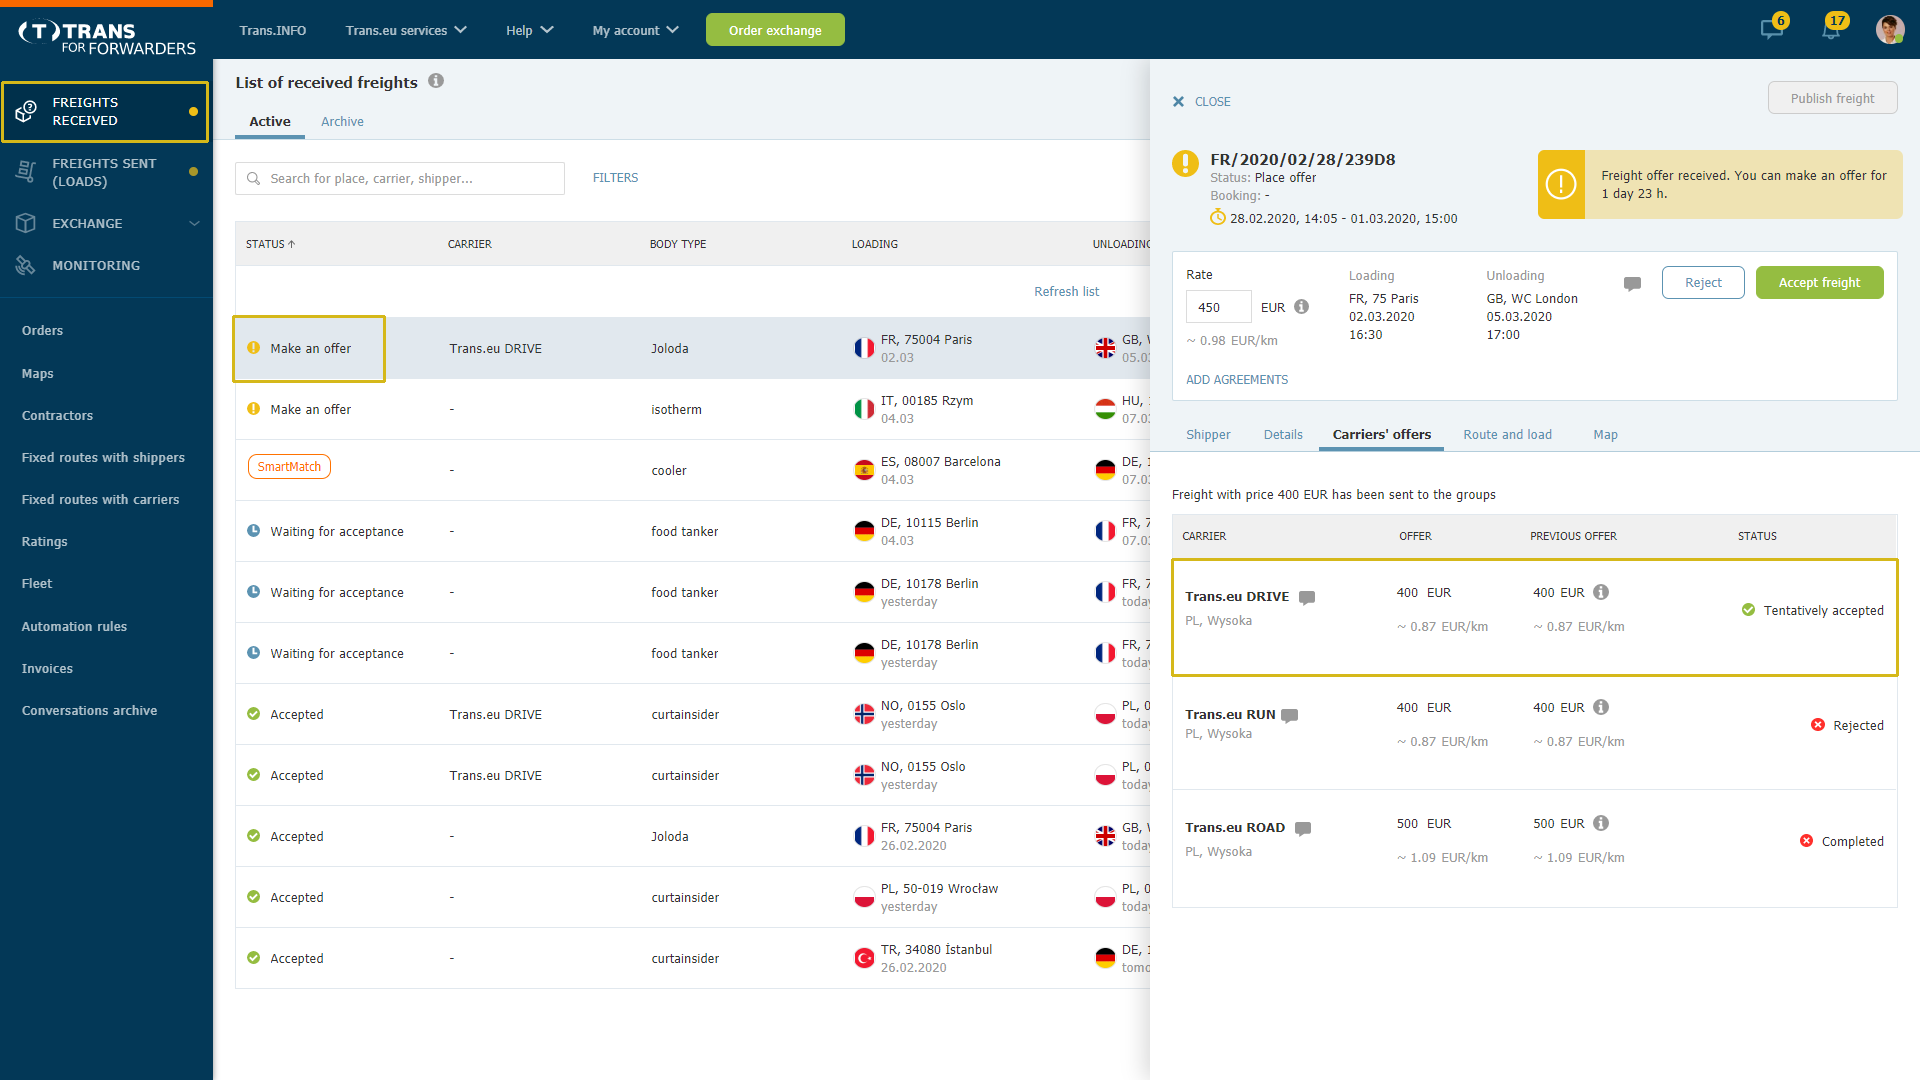Open Maps in the sidebar

(37, 374)
